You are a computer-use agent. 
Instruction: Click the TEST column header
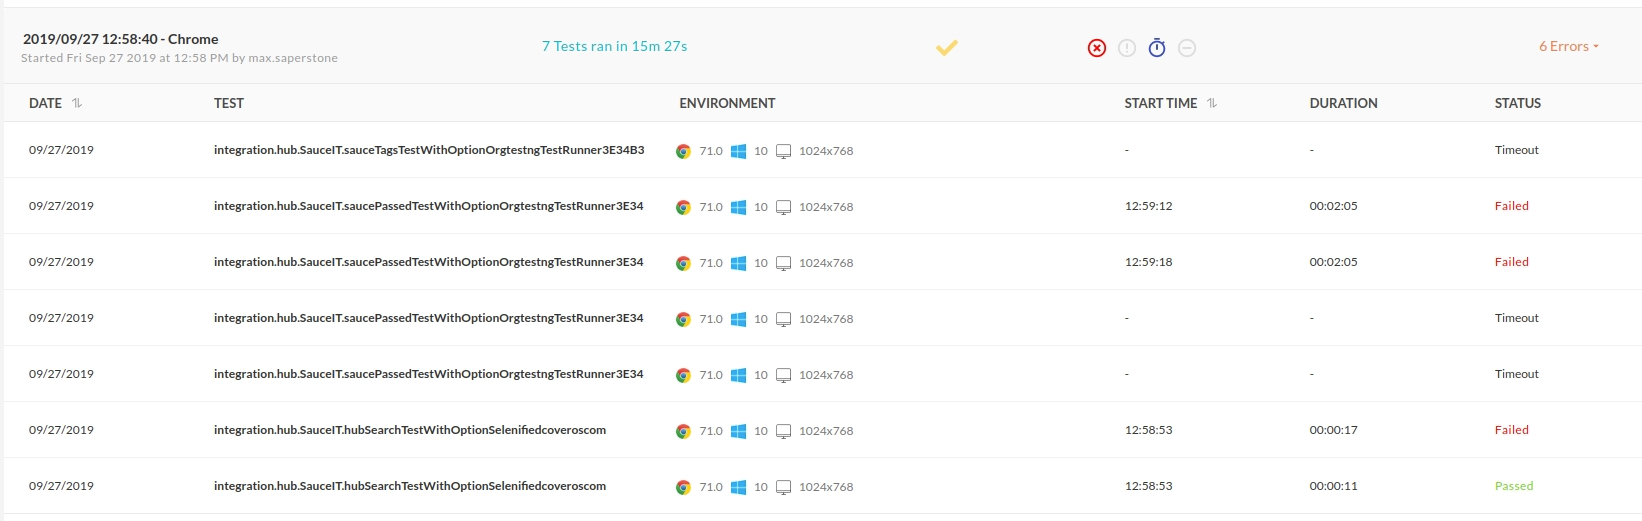point(229,103)
